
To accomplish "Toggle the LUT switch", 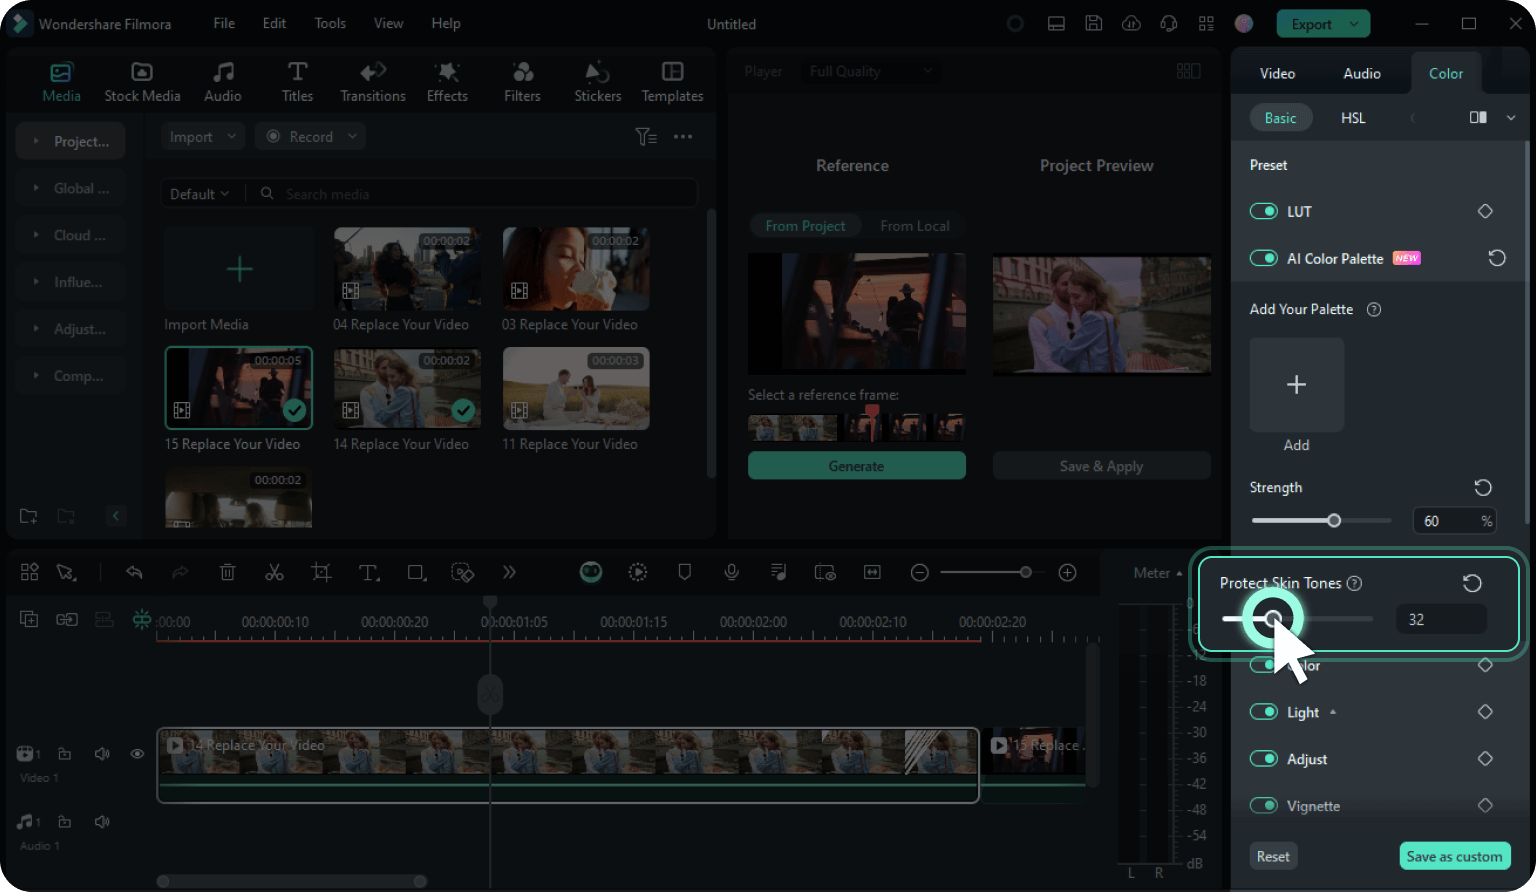I will (x=1264, y=211).
